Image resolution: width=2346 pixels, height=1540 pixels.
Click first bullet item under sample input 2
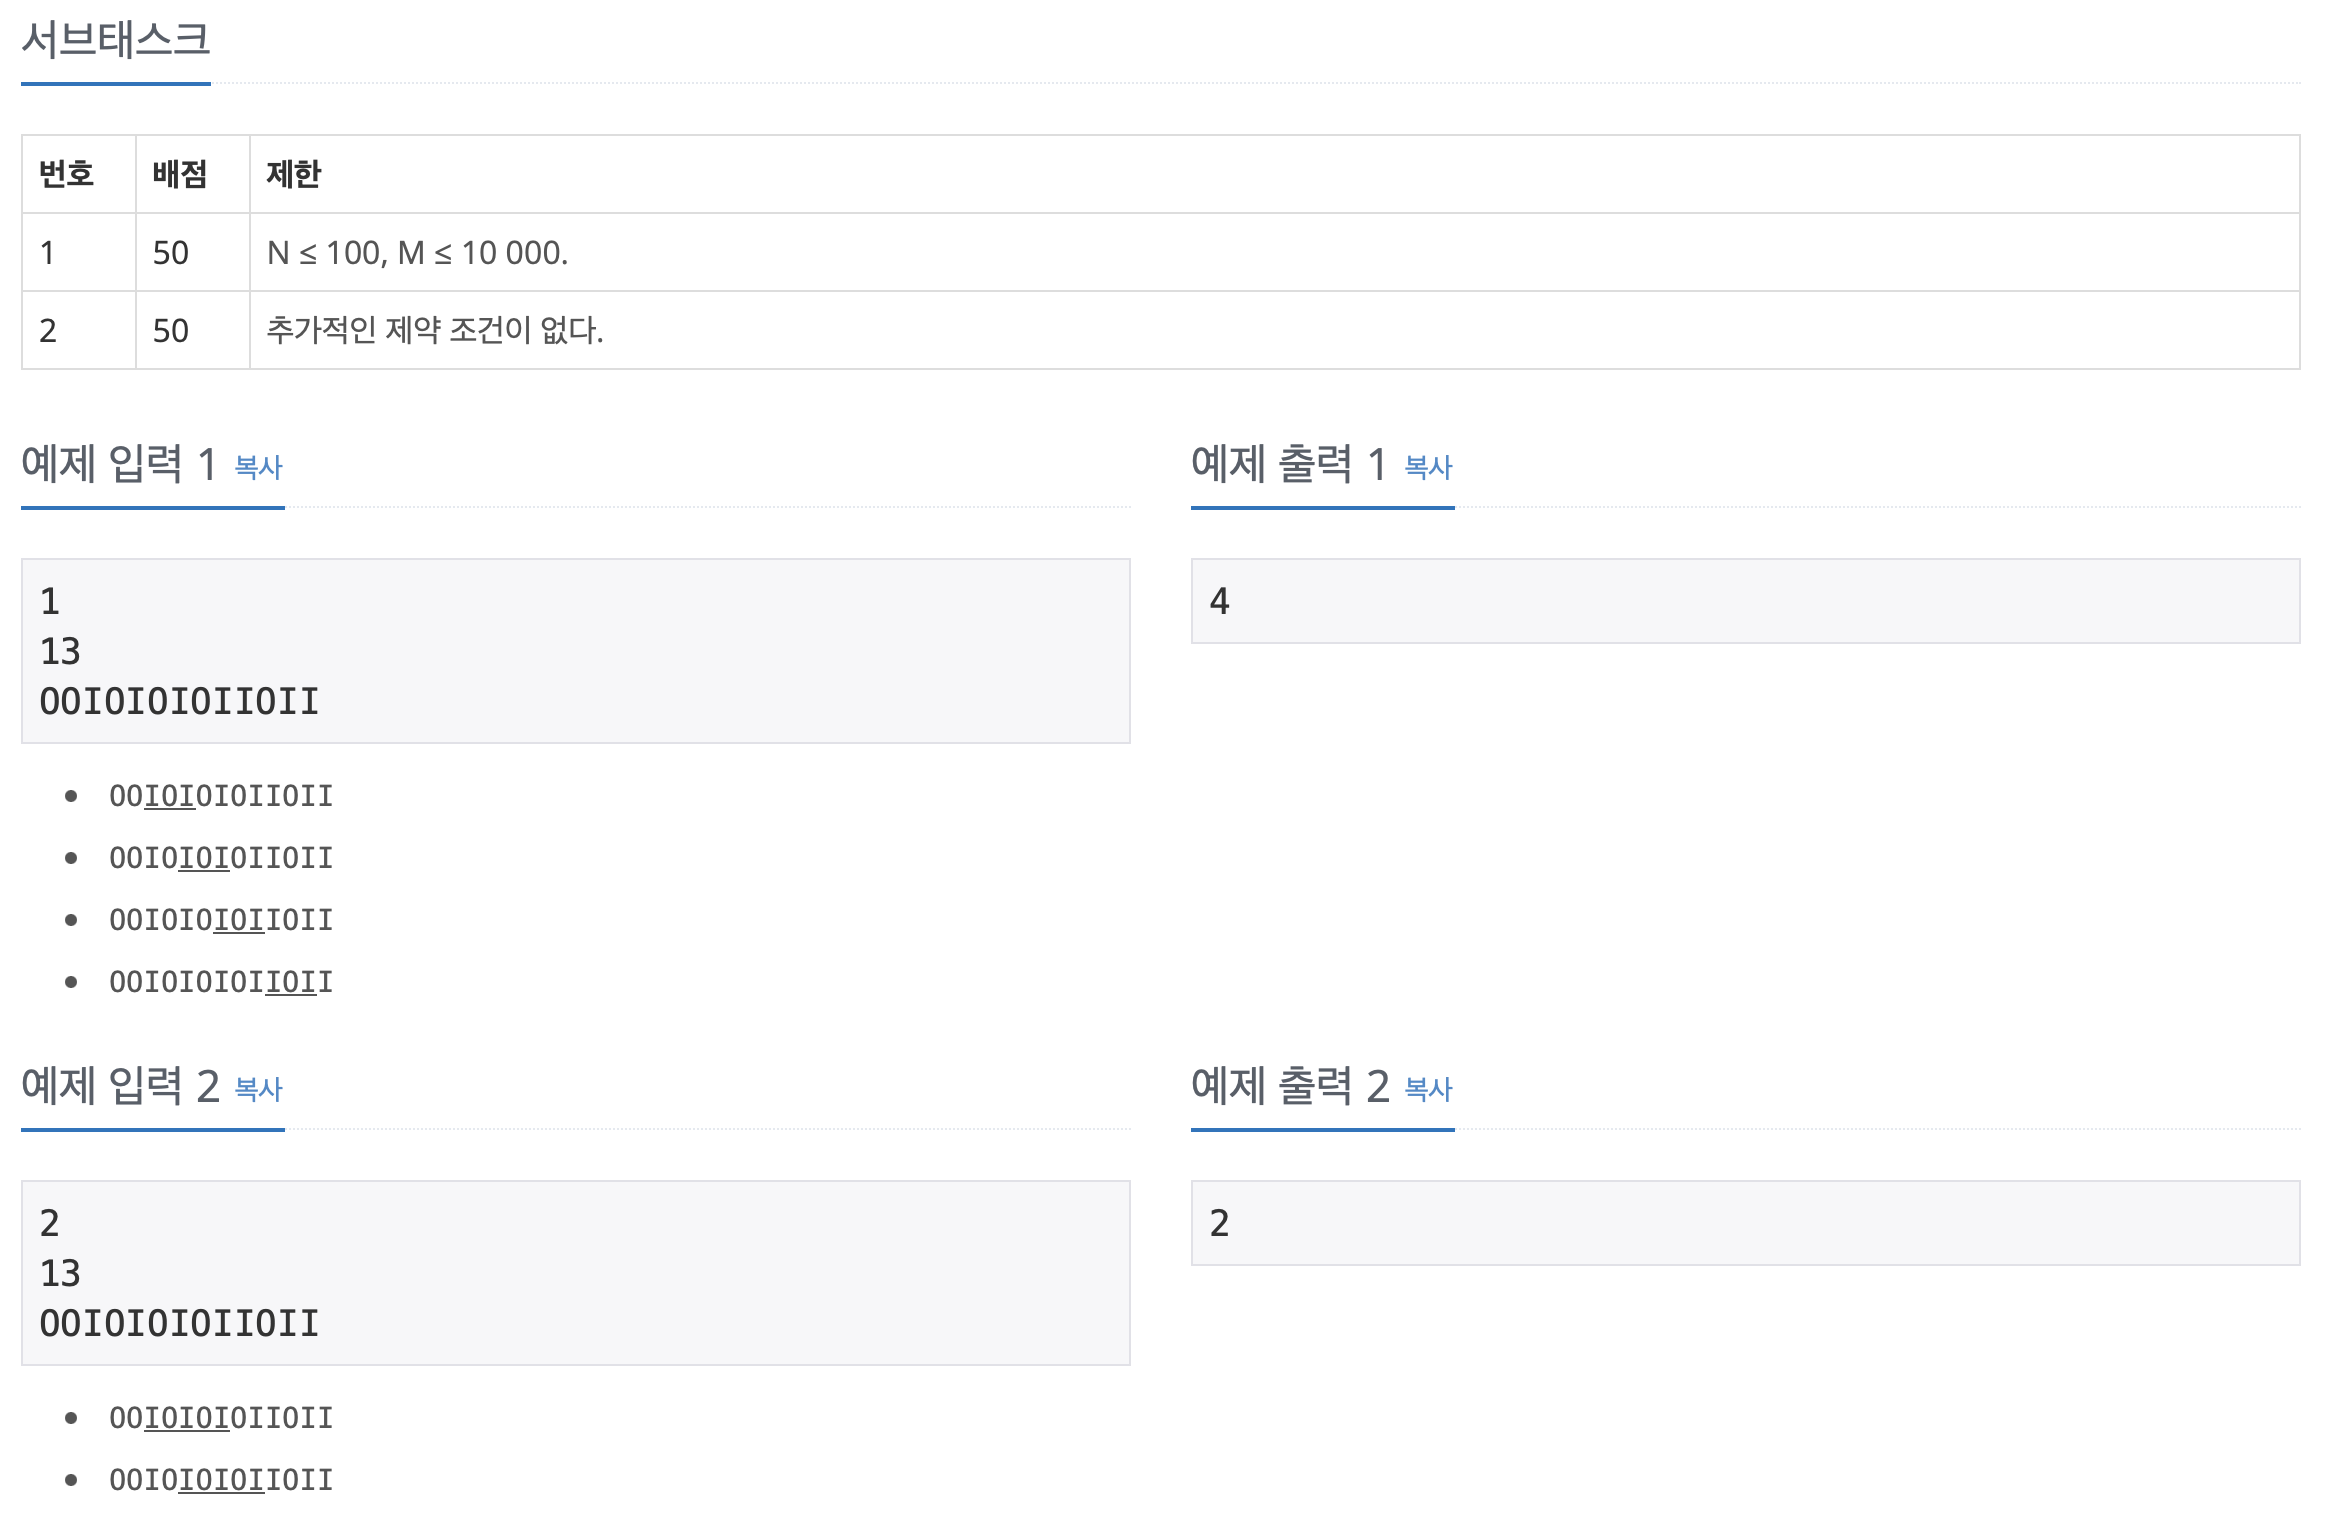pos(221,1416)
